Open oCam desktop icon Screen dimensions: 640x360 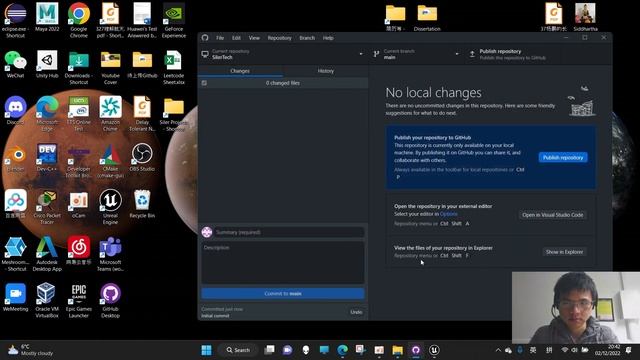tap(79, 204)
